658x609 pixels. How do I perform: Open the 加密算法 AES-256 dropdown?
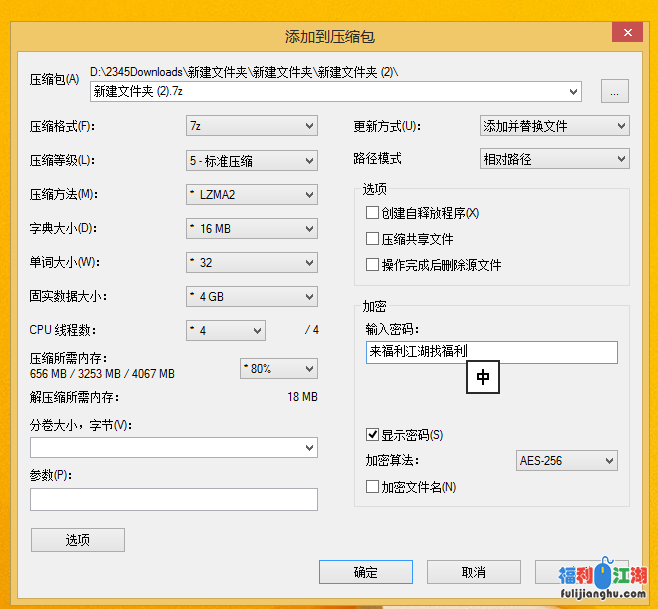point(567,461)
